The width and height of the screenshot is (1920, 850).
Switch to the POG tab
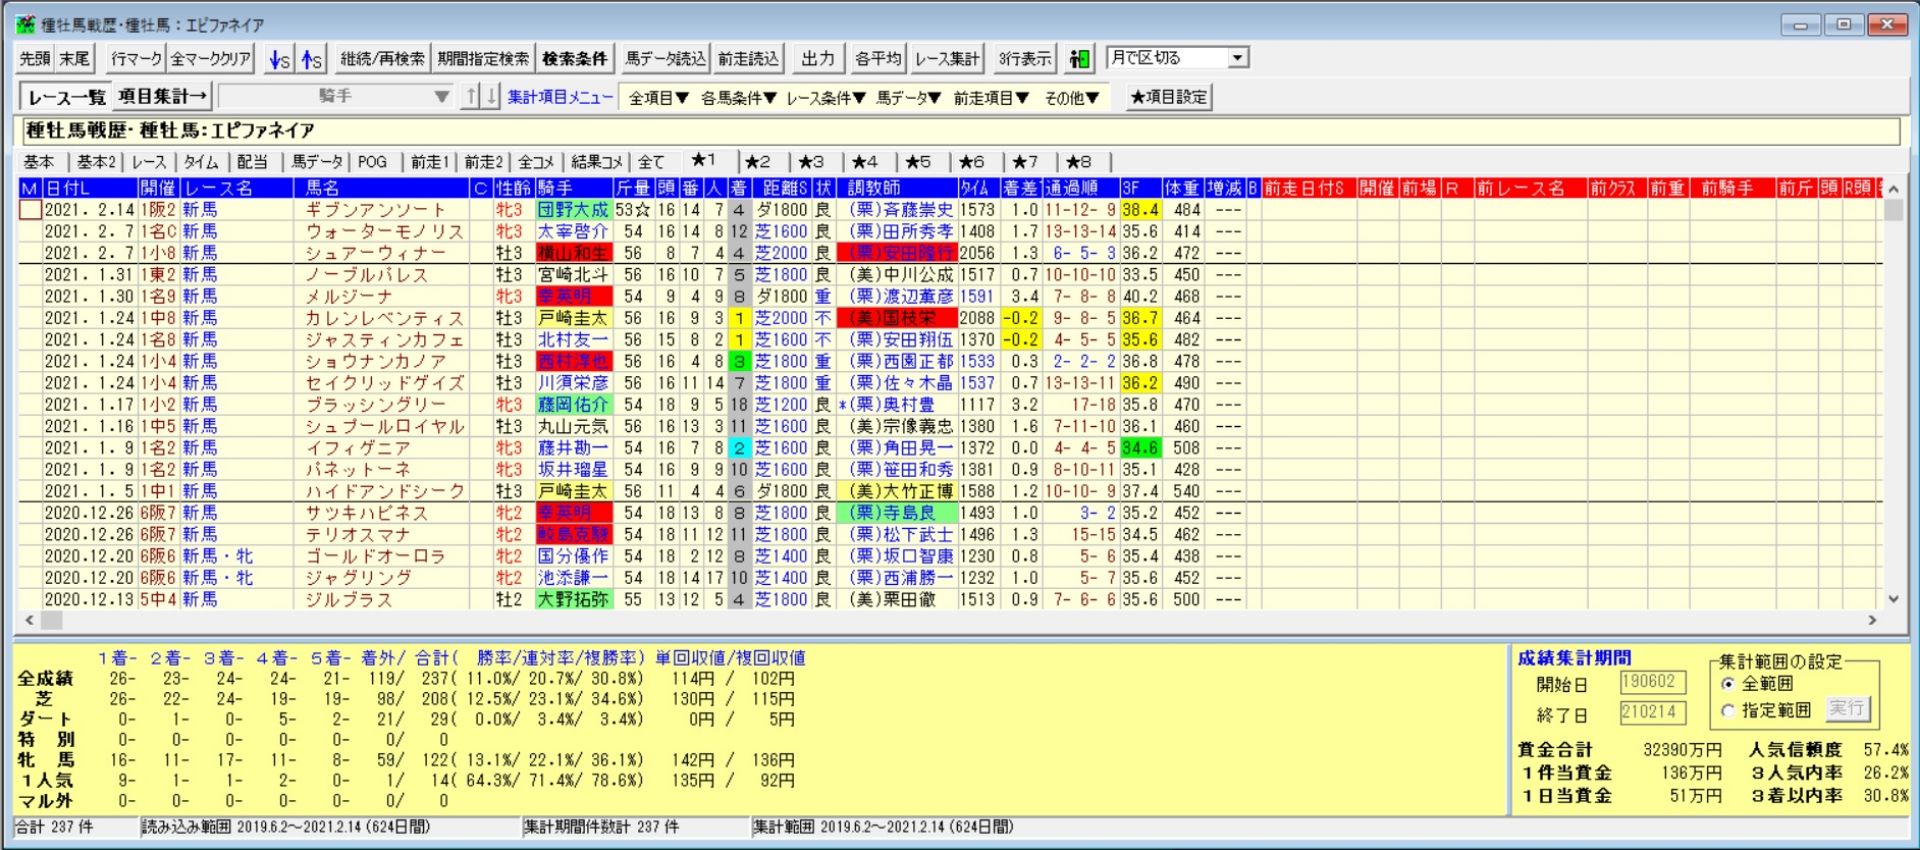372,162
